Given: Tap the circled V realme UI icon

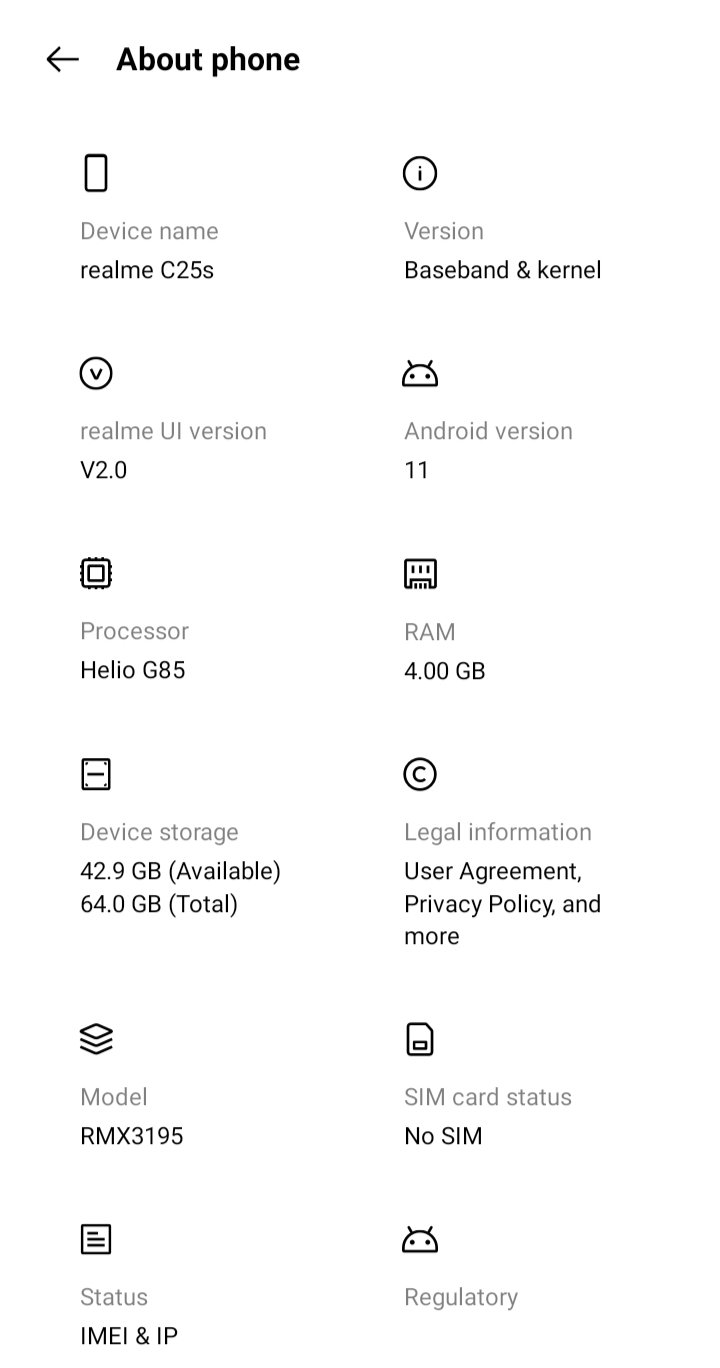Looking at the screenshot, I should tap(96, 374).
